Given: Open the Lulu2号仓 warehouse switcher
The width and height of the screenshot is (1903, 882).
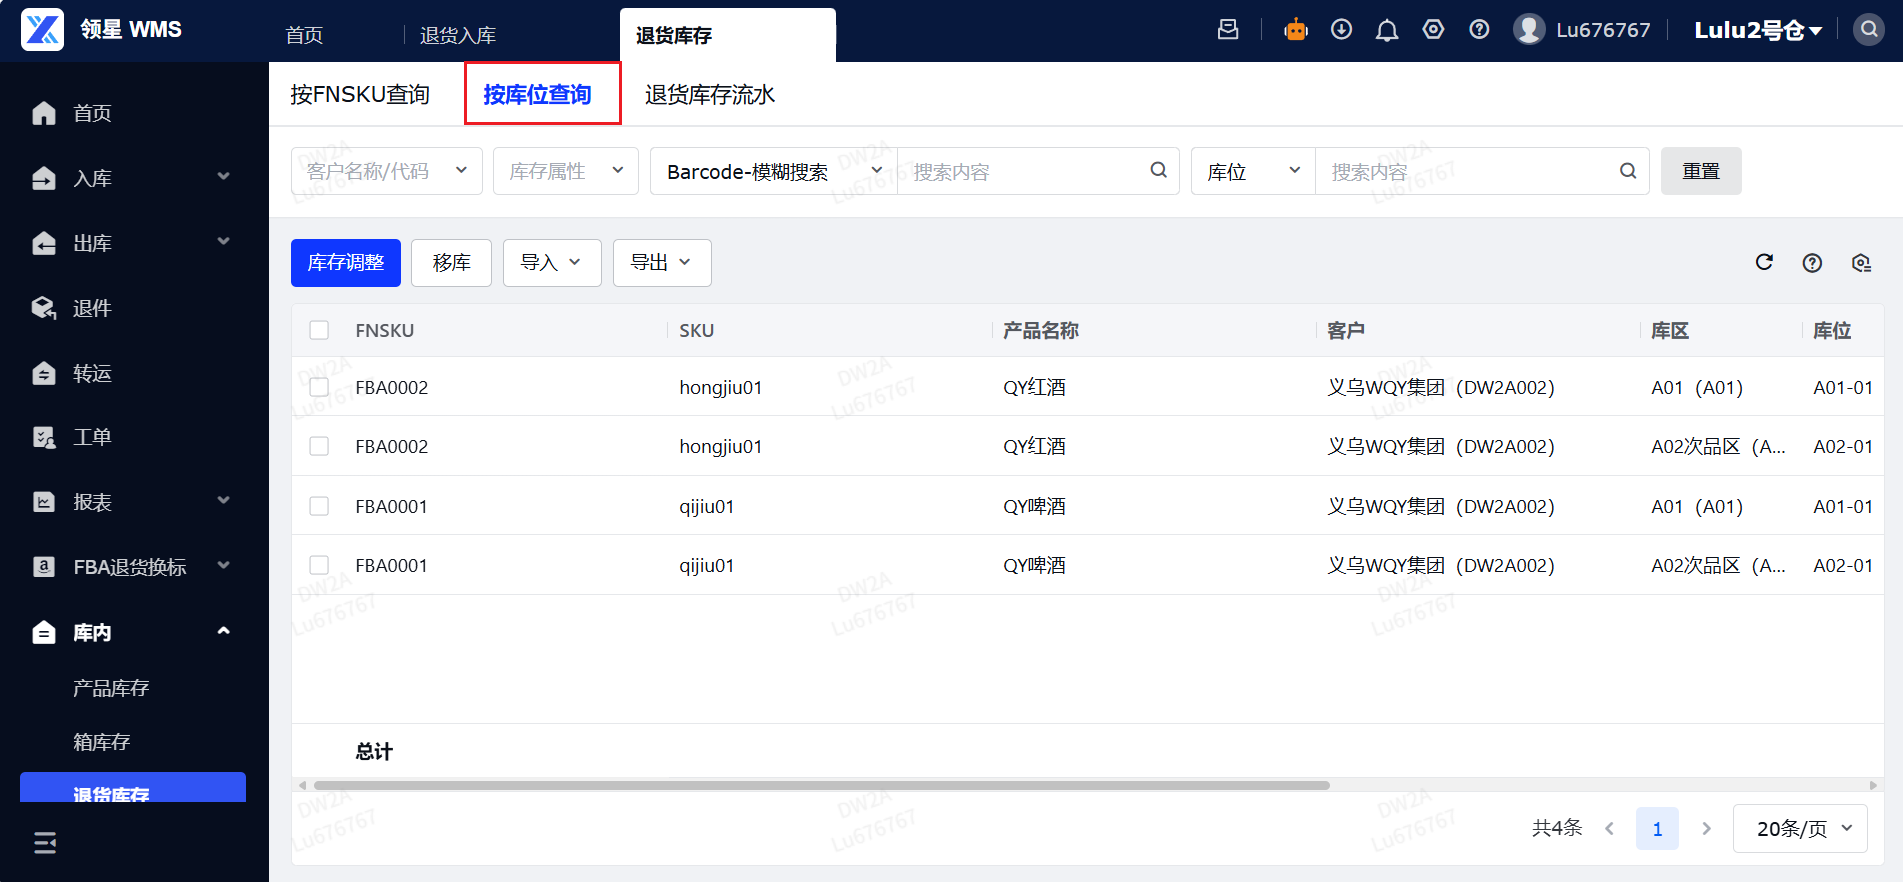Looking at the screenshot, I should pyautogui.click(x=1758, y=30).
